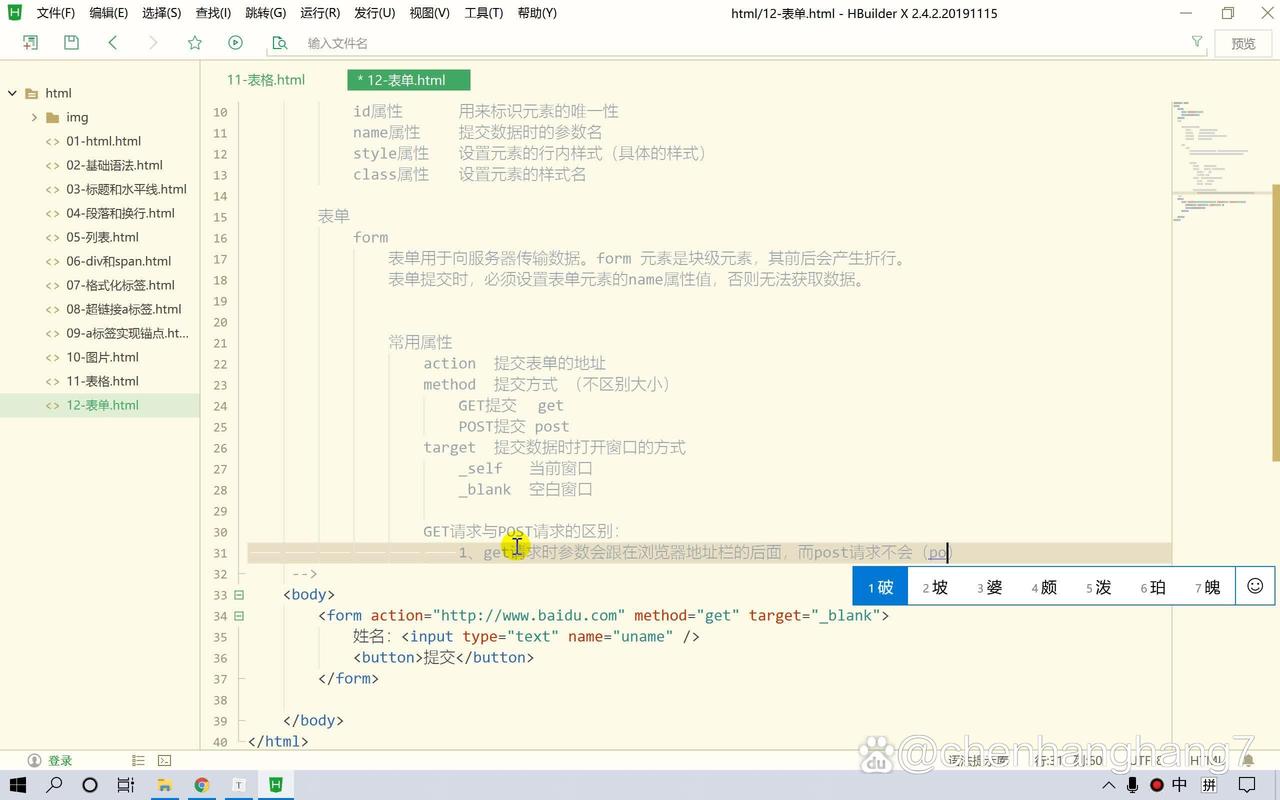Click the 登录 login link
The width and height of the screenshot is (1280, 800).
tap(59, 760)
